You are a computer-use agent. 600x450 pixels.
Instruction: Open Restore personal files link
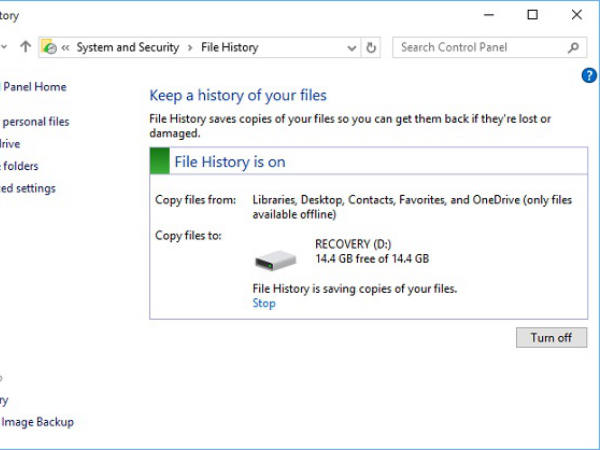click(35, 122)
